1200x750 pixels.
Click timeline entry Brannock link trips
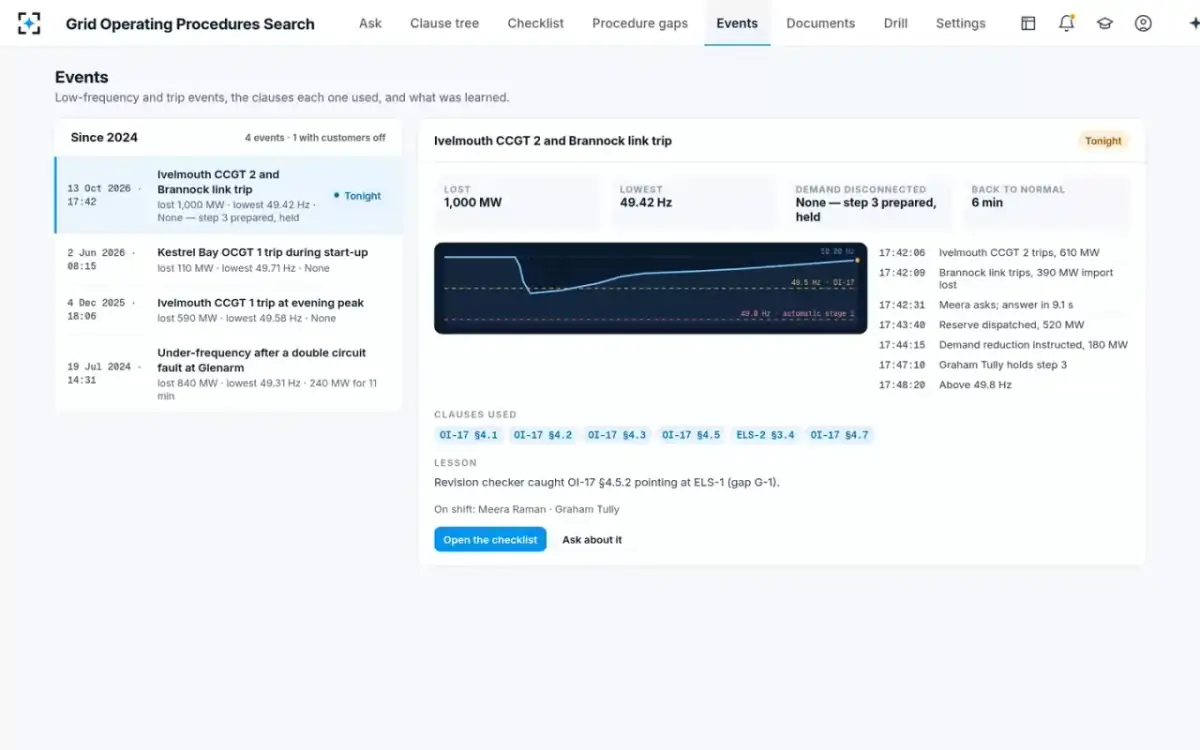[x=1003, y=279]
